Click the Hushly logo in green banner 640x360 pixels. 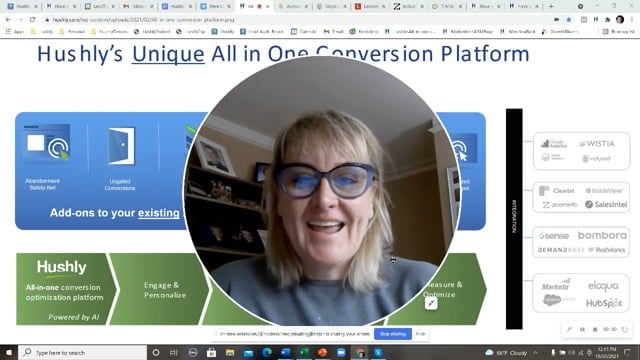pos(62,267)
